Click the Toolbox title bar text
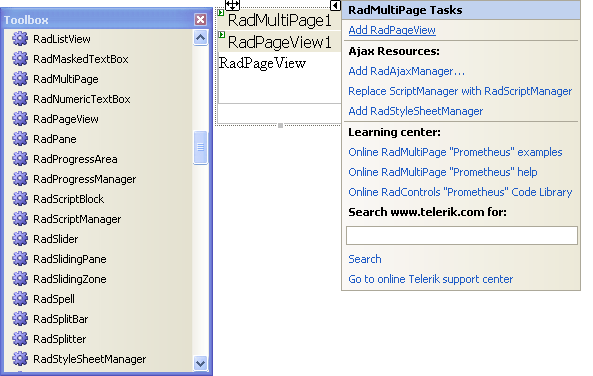Image resolution: width=593 pixels, height=376 pixels. click(x=26, y=20)
